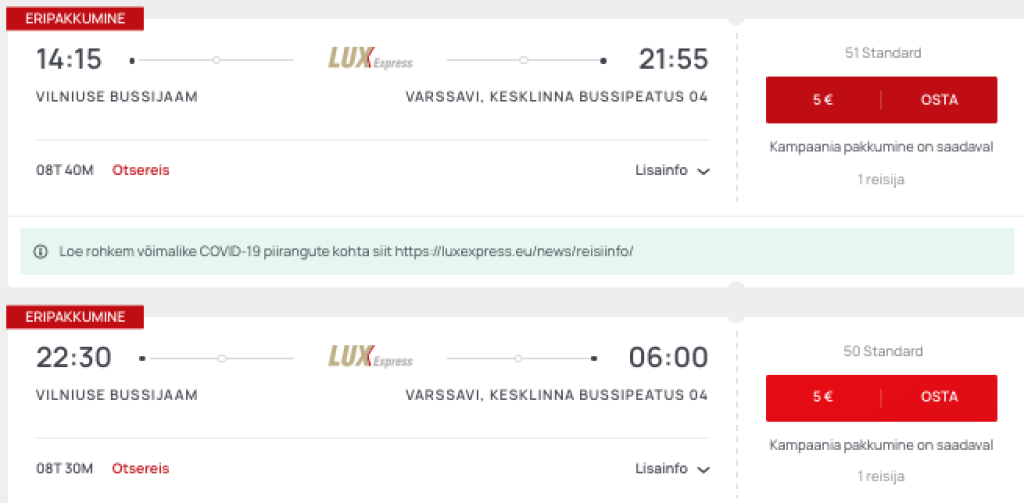Click '50 Standard' seat availability text

pos(881,351)
